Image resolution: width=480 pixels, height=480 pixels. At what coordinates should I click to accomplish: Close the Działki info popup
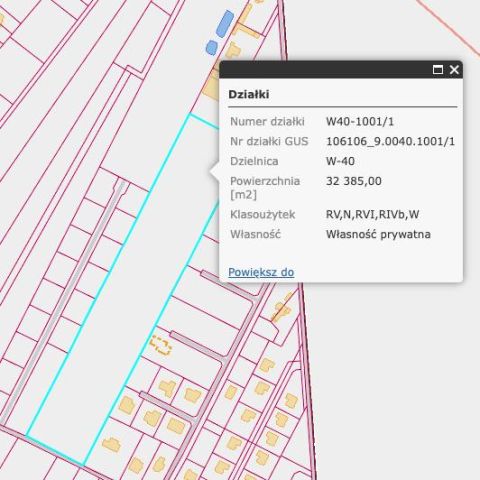pos(454,70)
